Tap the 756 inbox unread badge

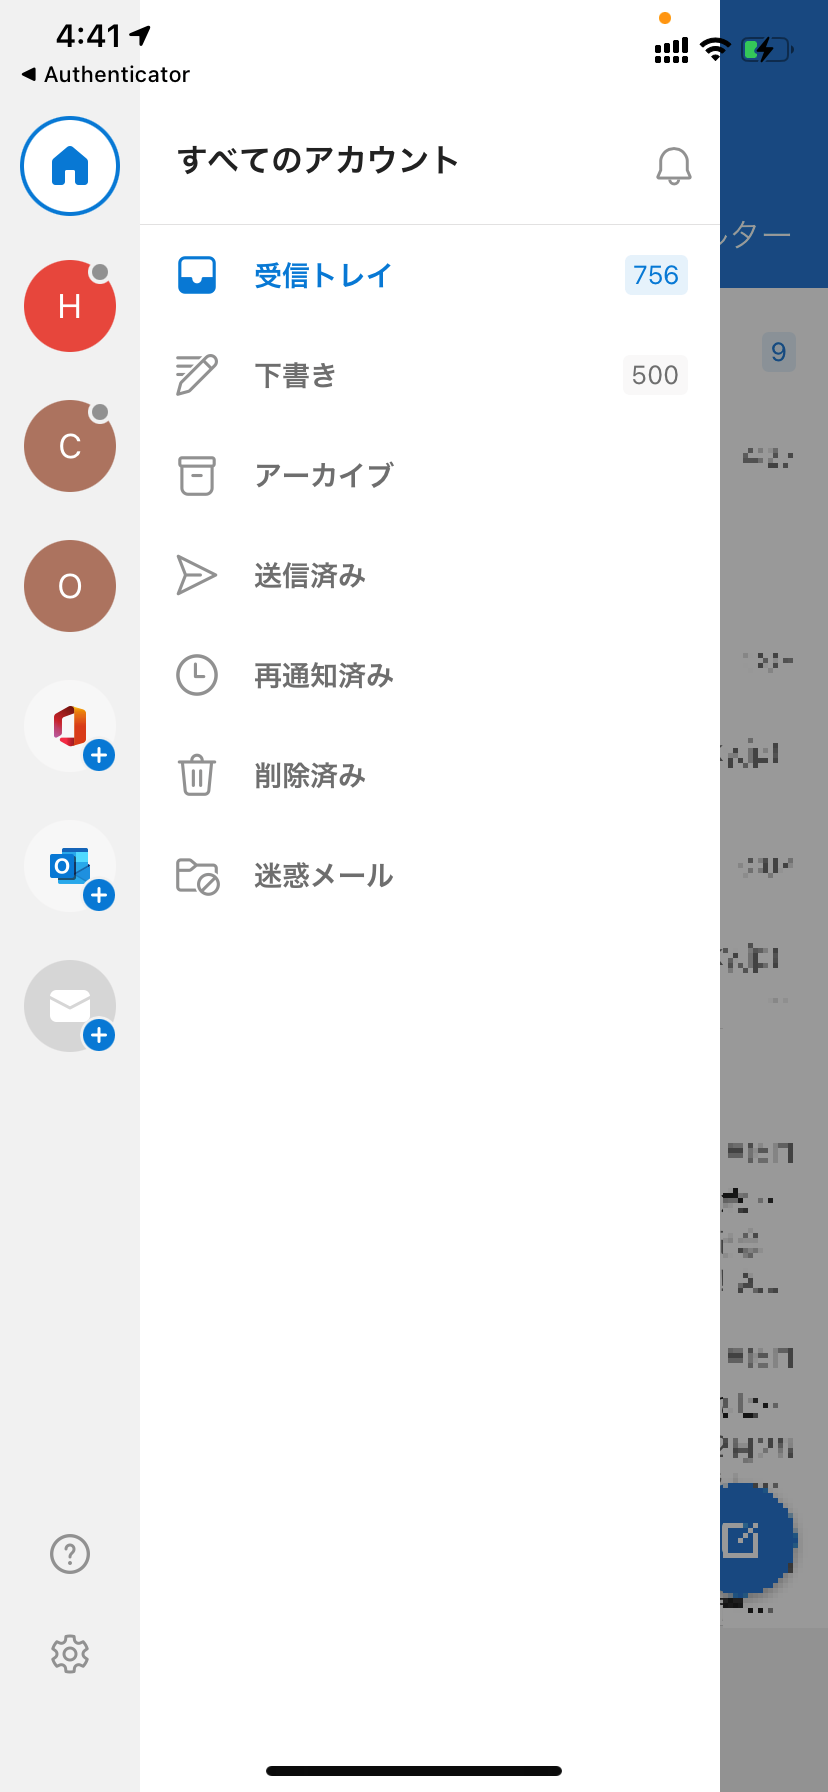(x=656, y=275)
